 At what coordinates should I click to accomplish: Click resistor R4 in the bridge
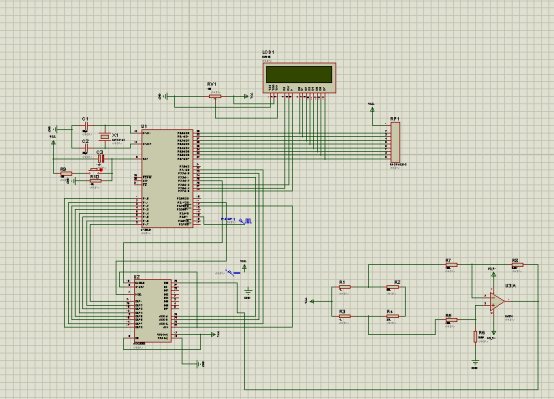pos(393,316)
